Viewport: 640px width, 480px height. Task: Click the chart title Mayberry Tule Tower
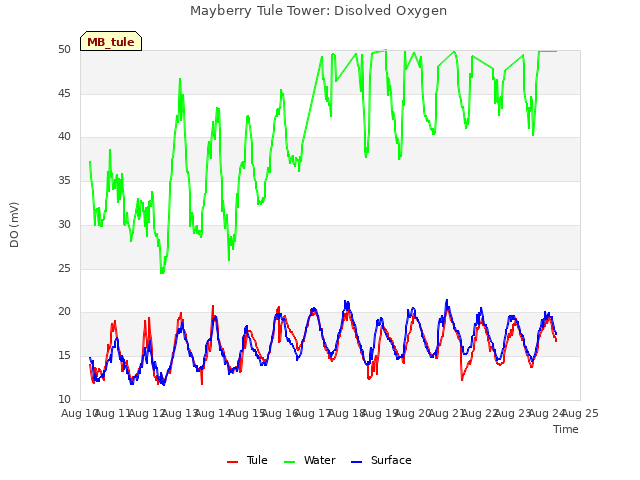pyautogui.click(x=318, y=11)
